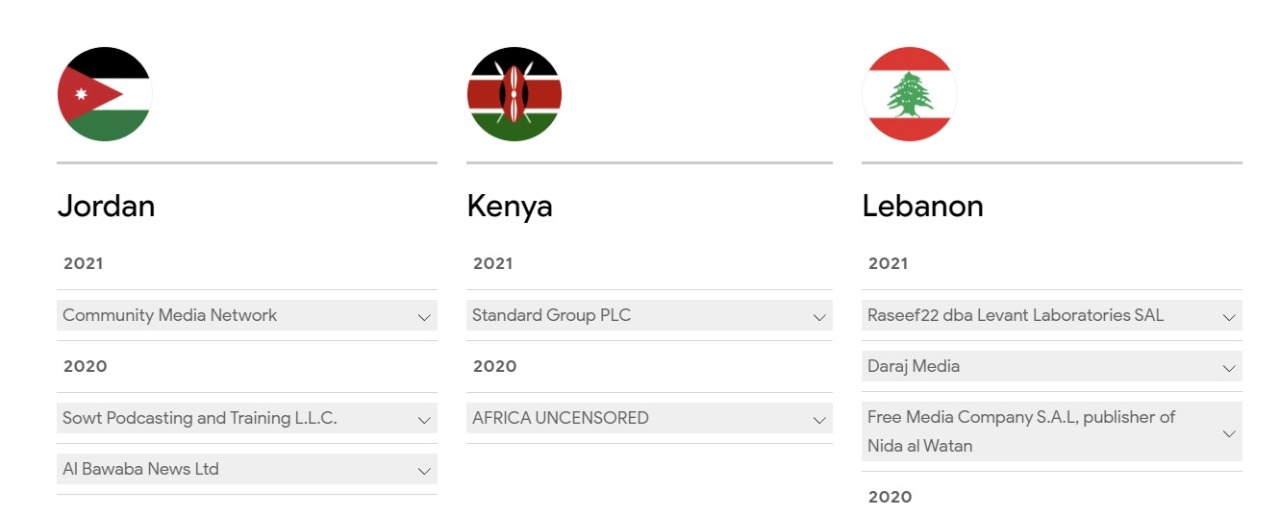
Task: Expand Sowt Podcasting and Training chevron
Action: coord(424,420)
